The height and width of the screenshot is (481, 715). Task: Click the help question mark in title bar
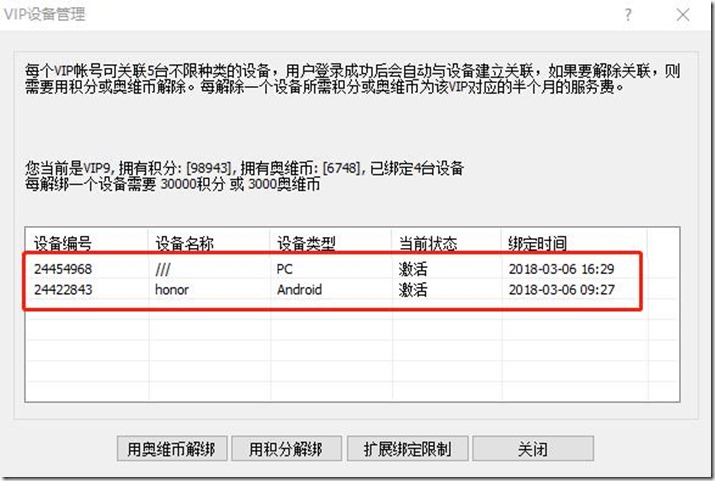pos(628,15)
